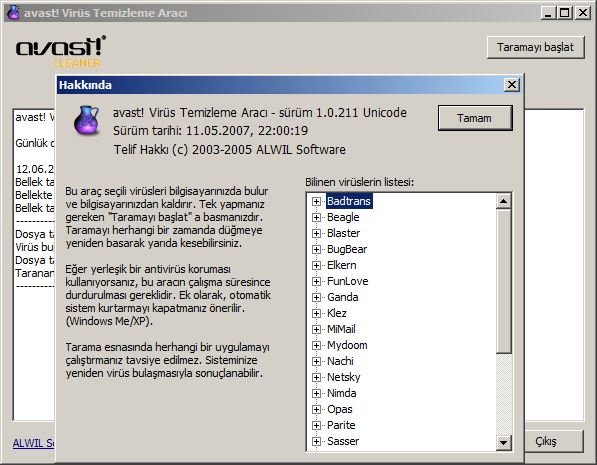Expand the Klez virus node
The image size is (597, 465).
tap(316, 313)
